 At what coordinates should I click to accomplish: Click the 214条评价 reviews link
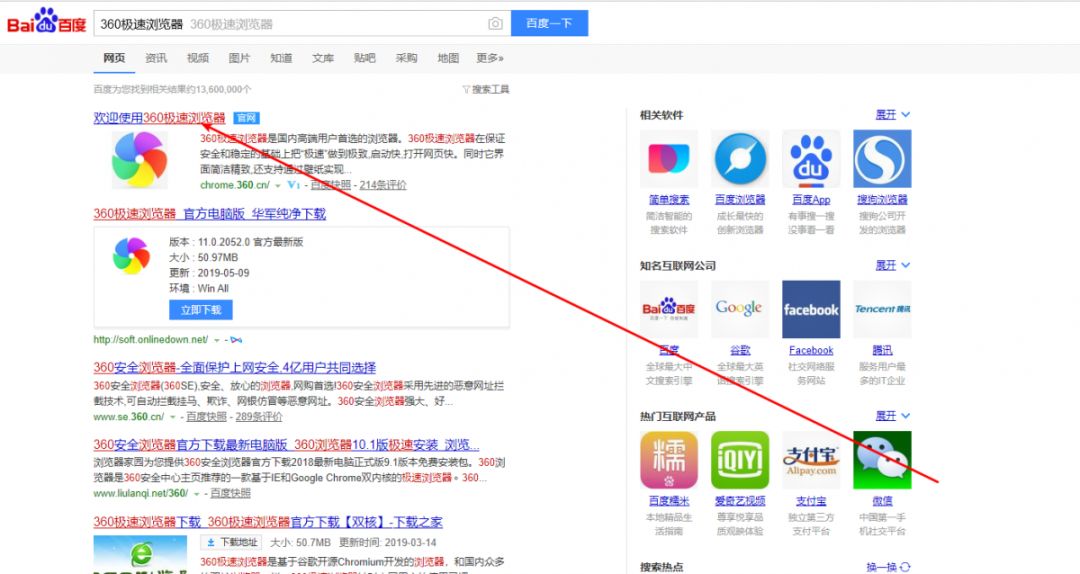tap(383, 185)
